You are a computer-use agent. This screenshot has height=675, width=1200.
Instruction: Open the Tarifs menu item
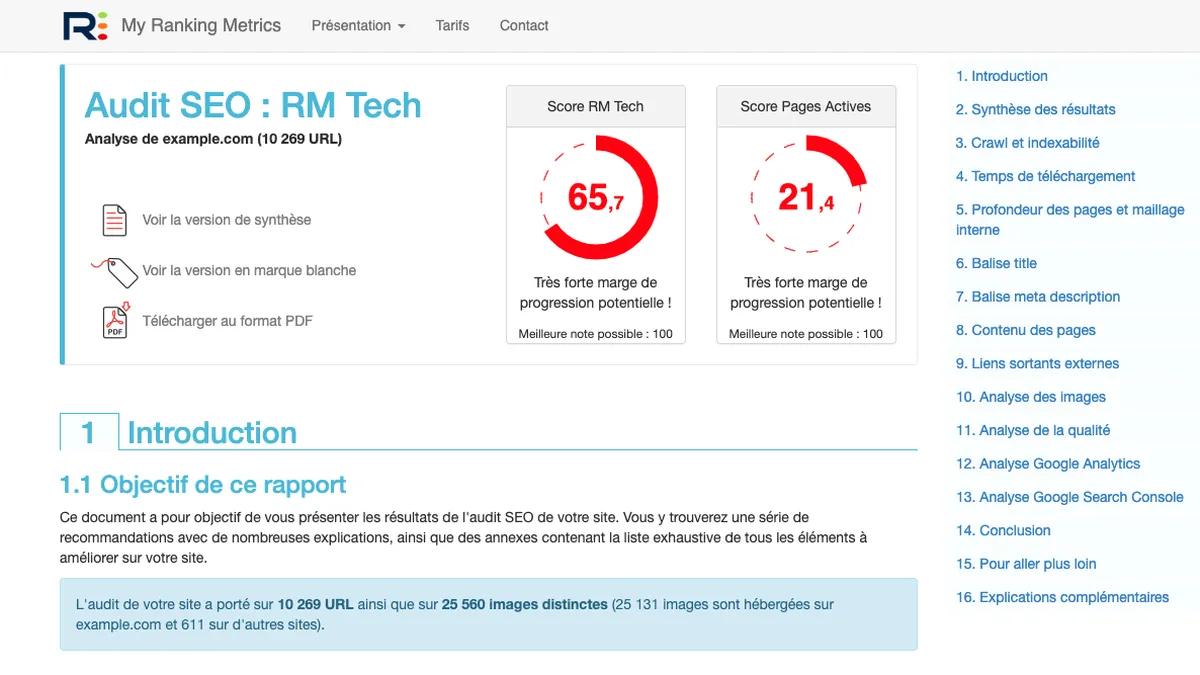point(452,26)
